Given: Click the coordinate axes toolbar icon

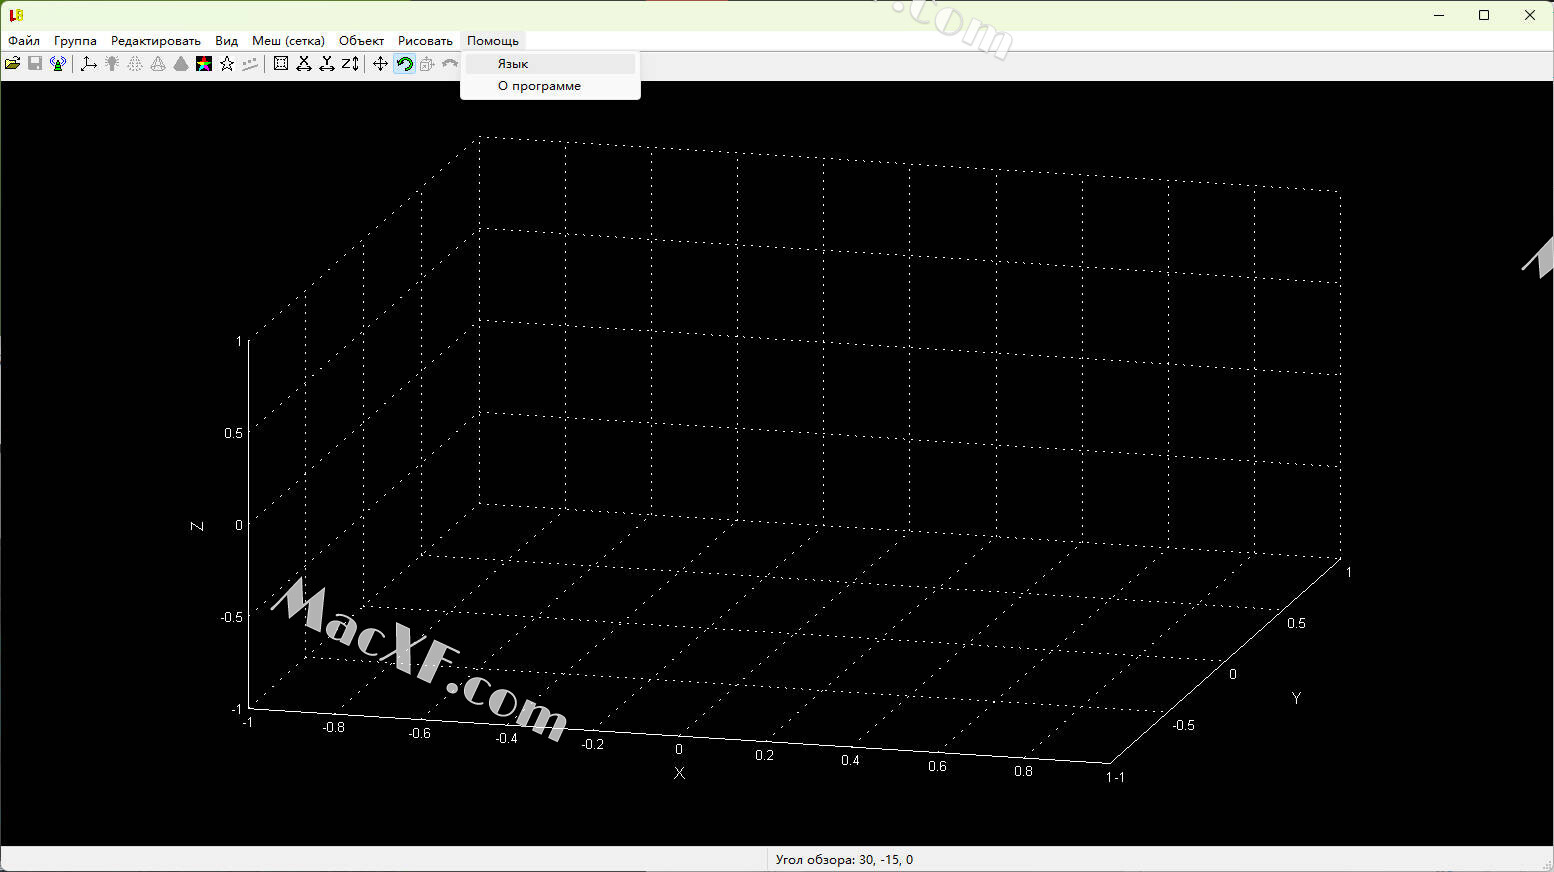Looking at the screenshot, I should click(88, 64).
